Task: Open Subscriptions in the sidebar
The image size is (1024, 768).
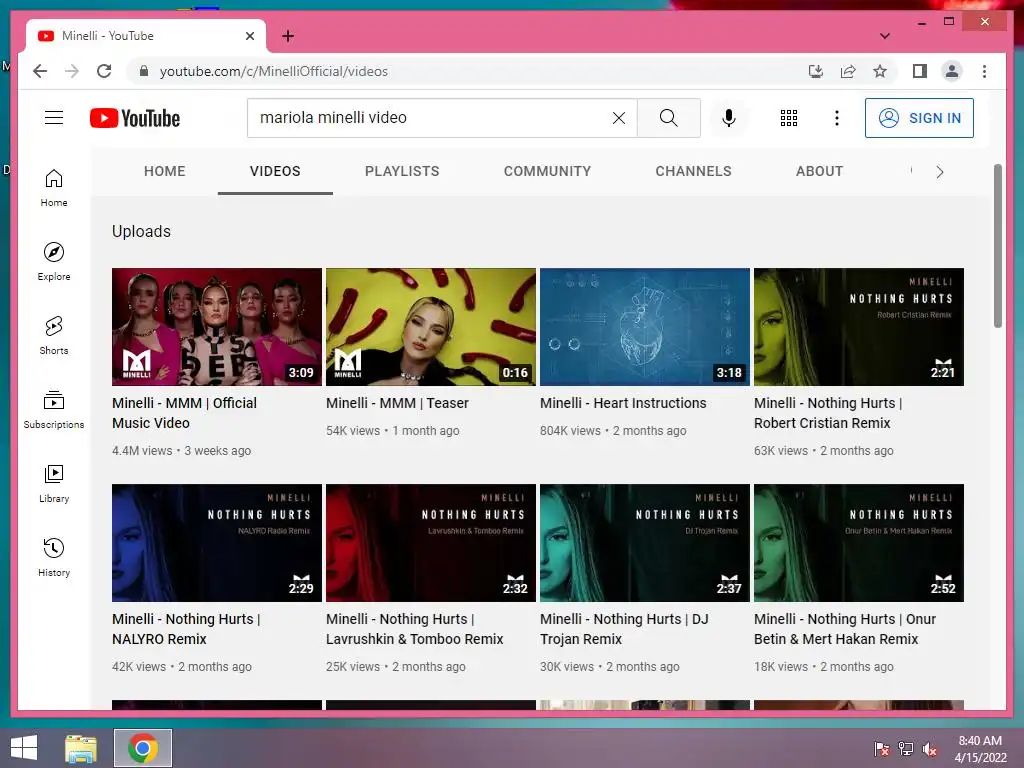Action: pyautogui.click(x=54, y=409)
